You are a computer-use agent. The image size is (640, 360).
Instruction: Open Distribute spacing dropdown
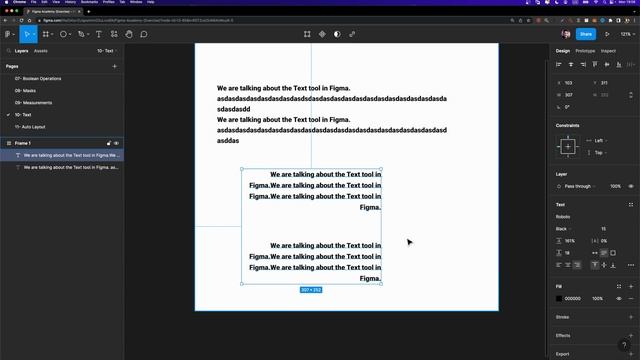click(631, 64)
